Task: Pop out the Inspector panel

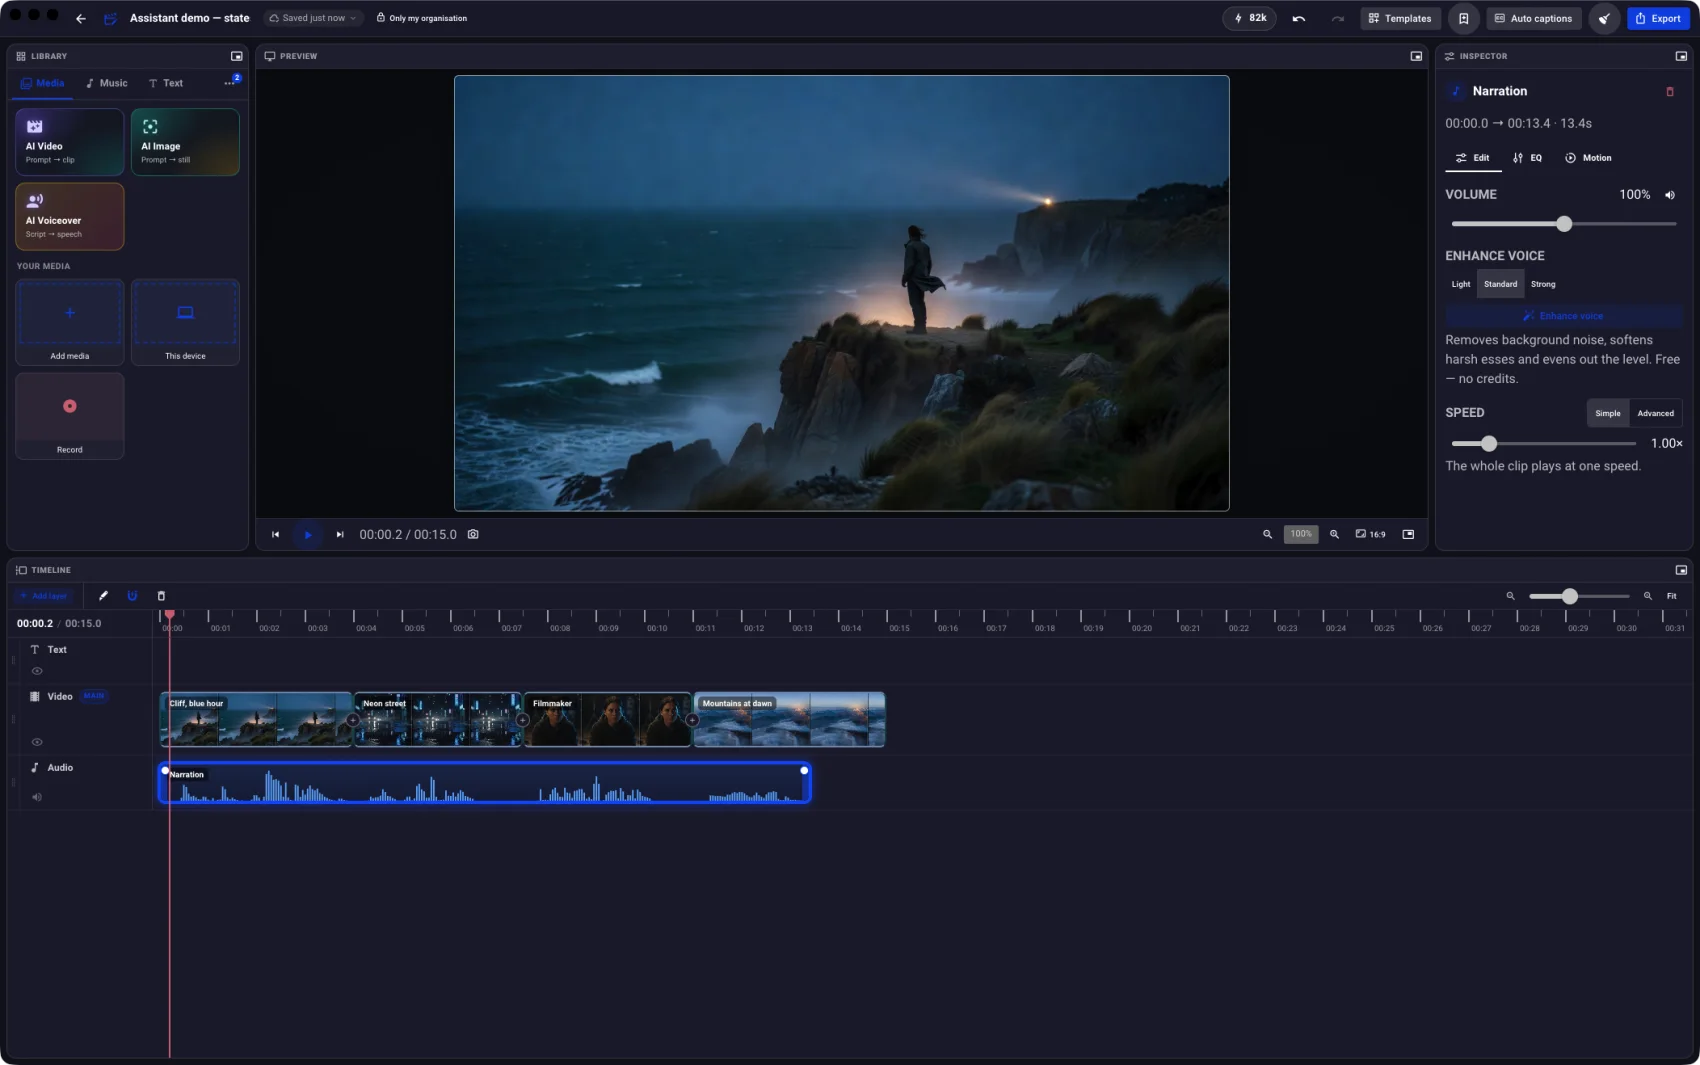Action: point(1681,56)
